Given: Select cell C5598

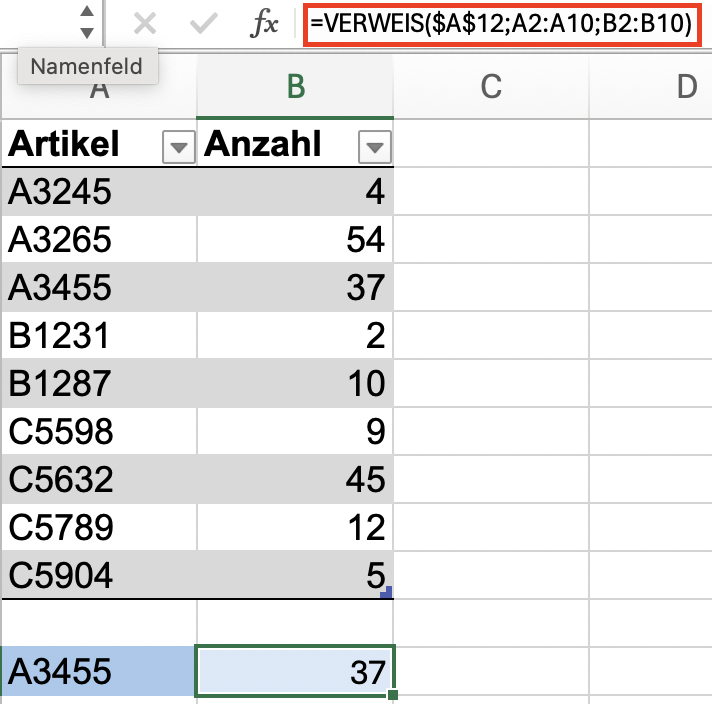Looking at the screenshot, I should [x=99, y=431].
